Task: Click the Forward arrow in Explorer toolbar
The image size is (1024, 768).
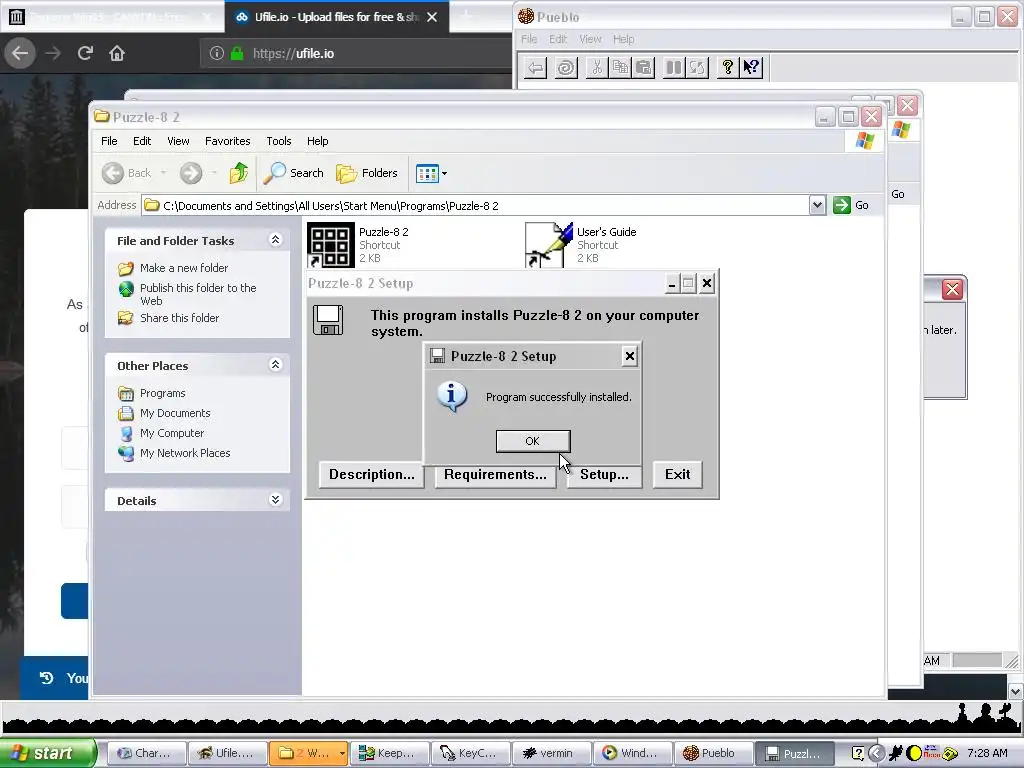Action: pos(191,173)
